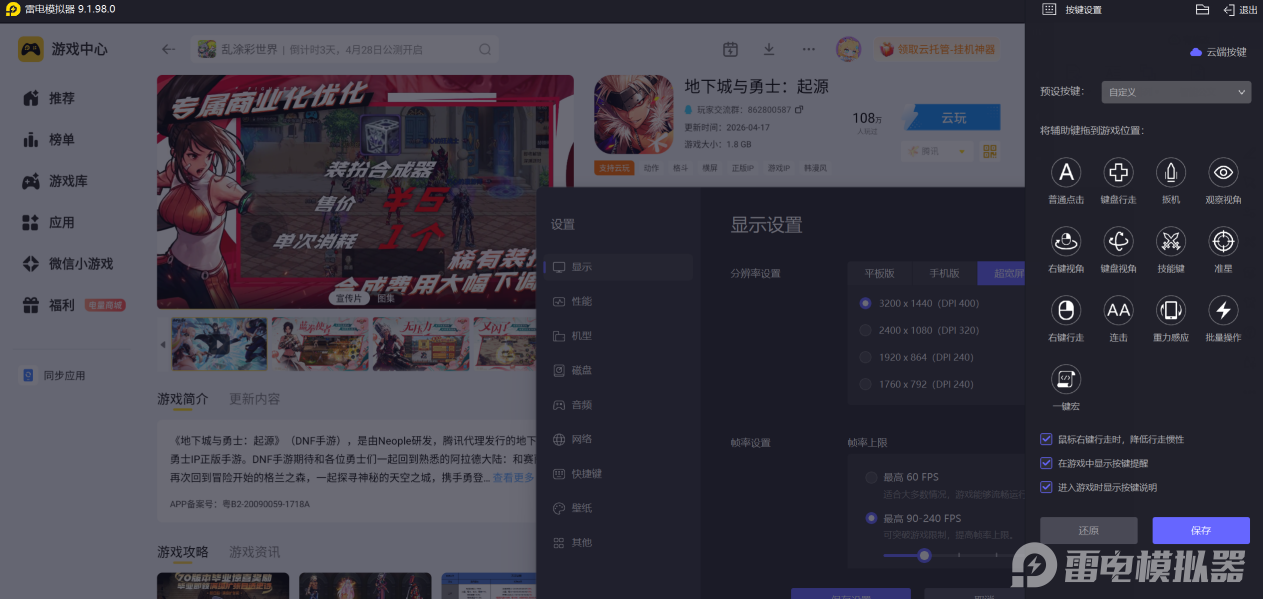
Task: Click the 退出 exit button
Action: pyautogui.click(x=1240, y=9)
